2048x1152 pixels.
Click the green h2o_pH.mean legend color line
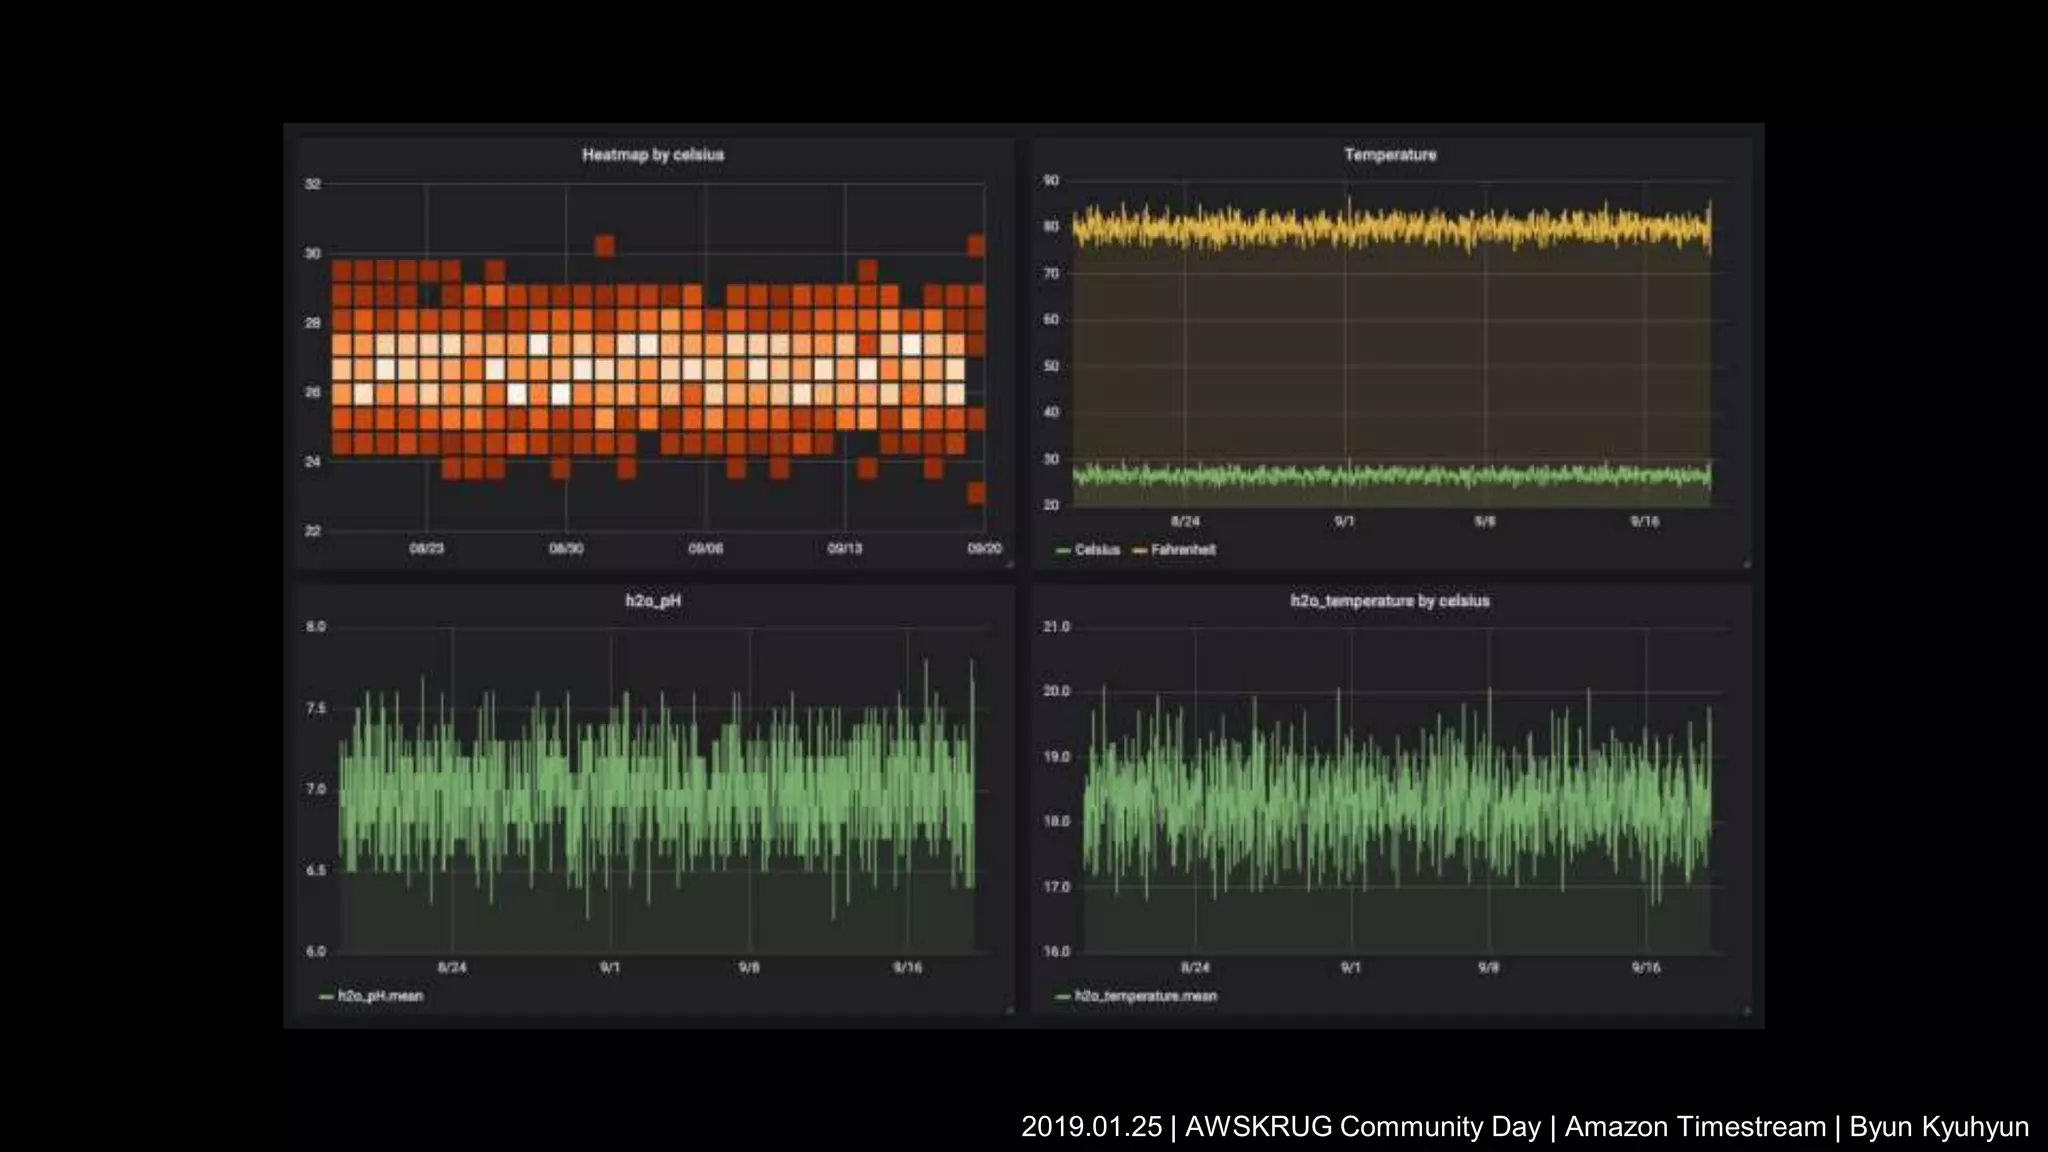326,996
